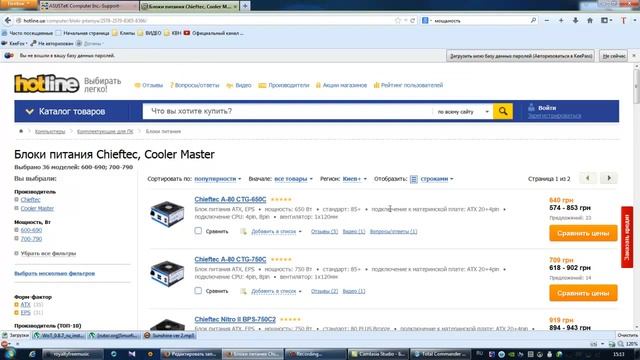
Task: Zoom out with the minus toolbar icon
Action: coord(547,20)
